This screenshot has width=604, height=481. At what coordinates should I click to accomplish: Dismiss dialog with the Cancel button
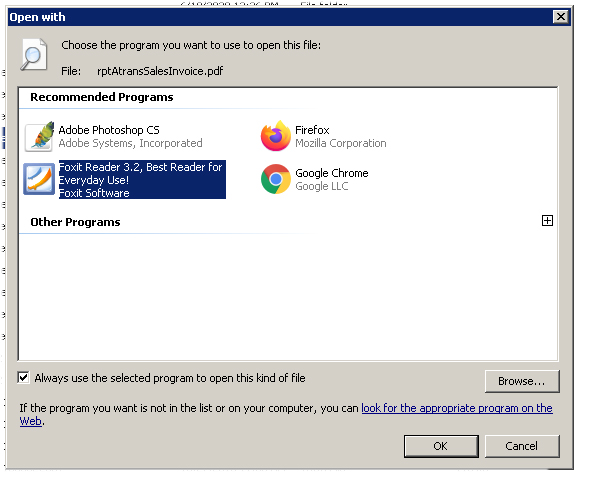pyautogui.click(x=522, y=446)
